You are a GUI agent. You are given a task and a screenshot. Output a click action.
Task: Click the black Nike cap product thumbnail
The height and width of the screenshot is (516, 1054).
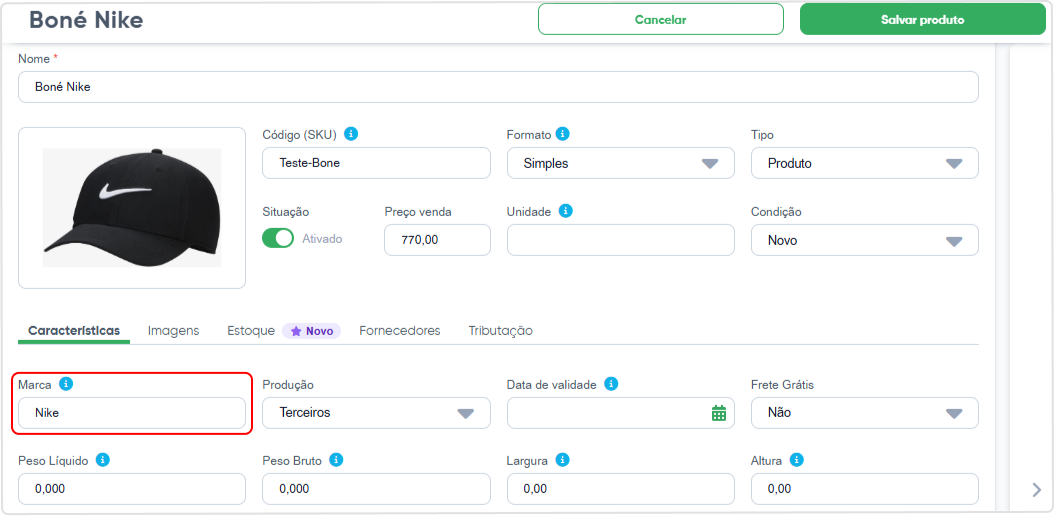[x=132, y=208]
